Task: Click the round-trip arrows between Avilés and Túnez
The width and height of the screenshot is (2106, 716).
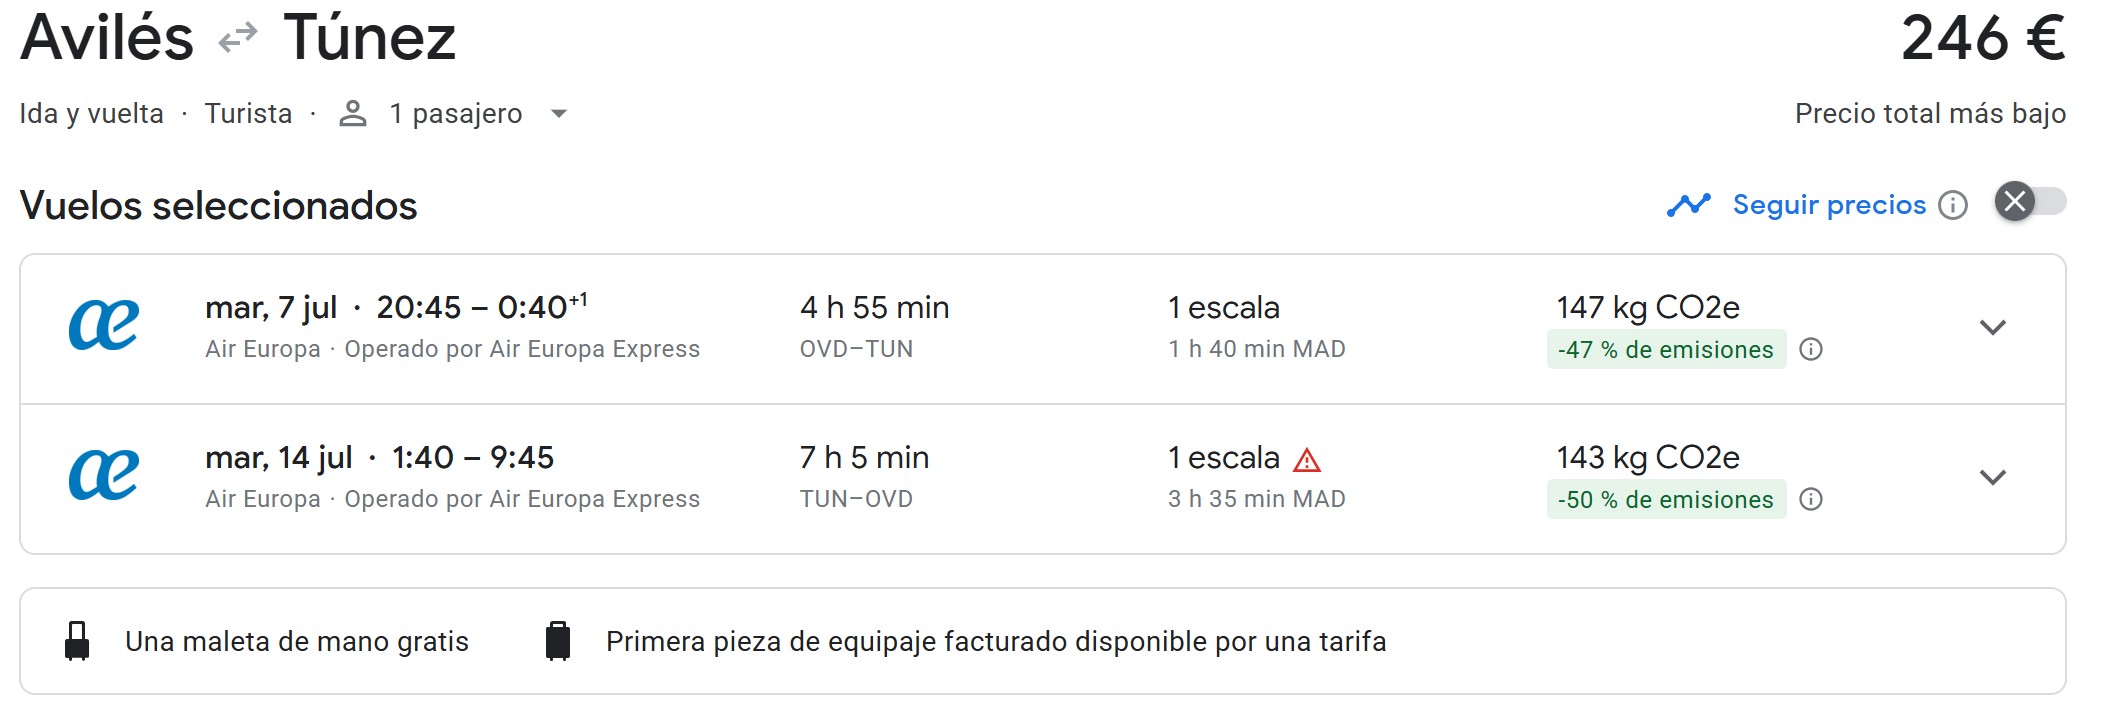Action: click(x=238, y=39)
